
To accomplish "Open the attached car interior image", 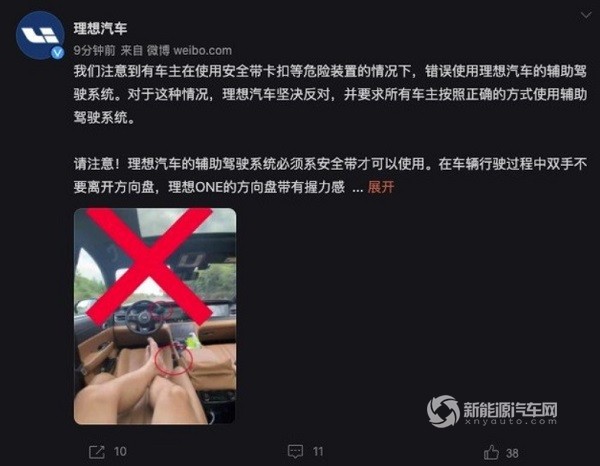I will 155,316.
